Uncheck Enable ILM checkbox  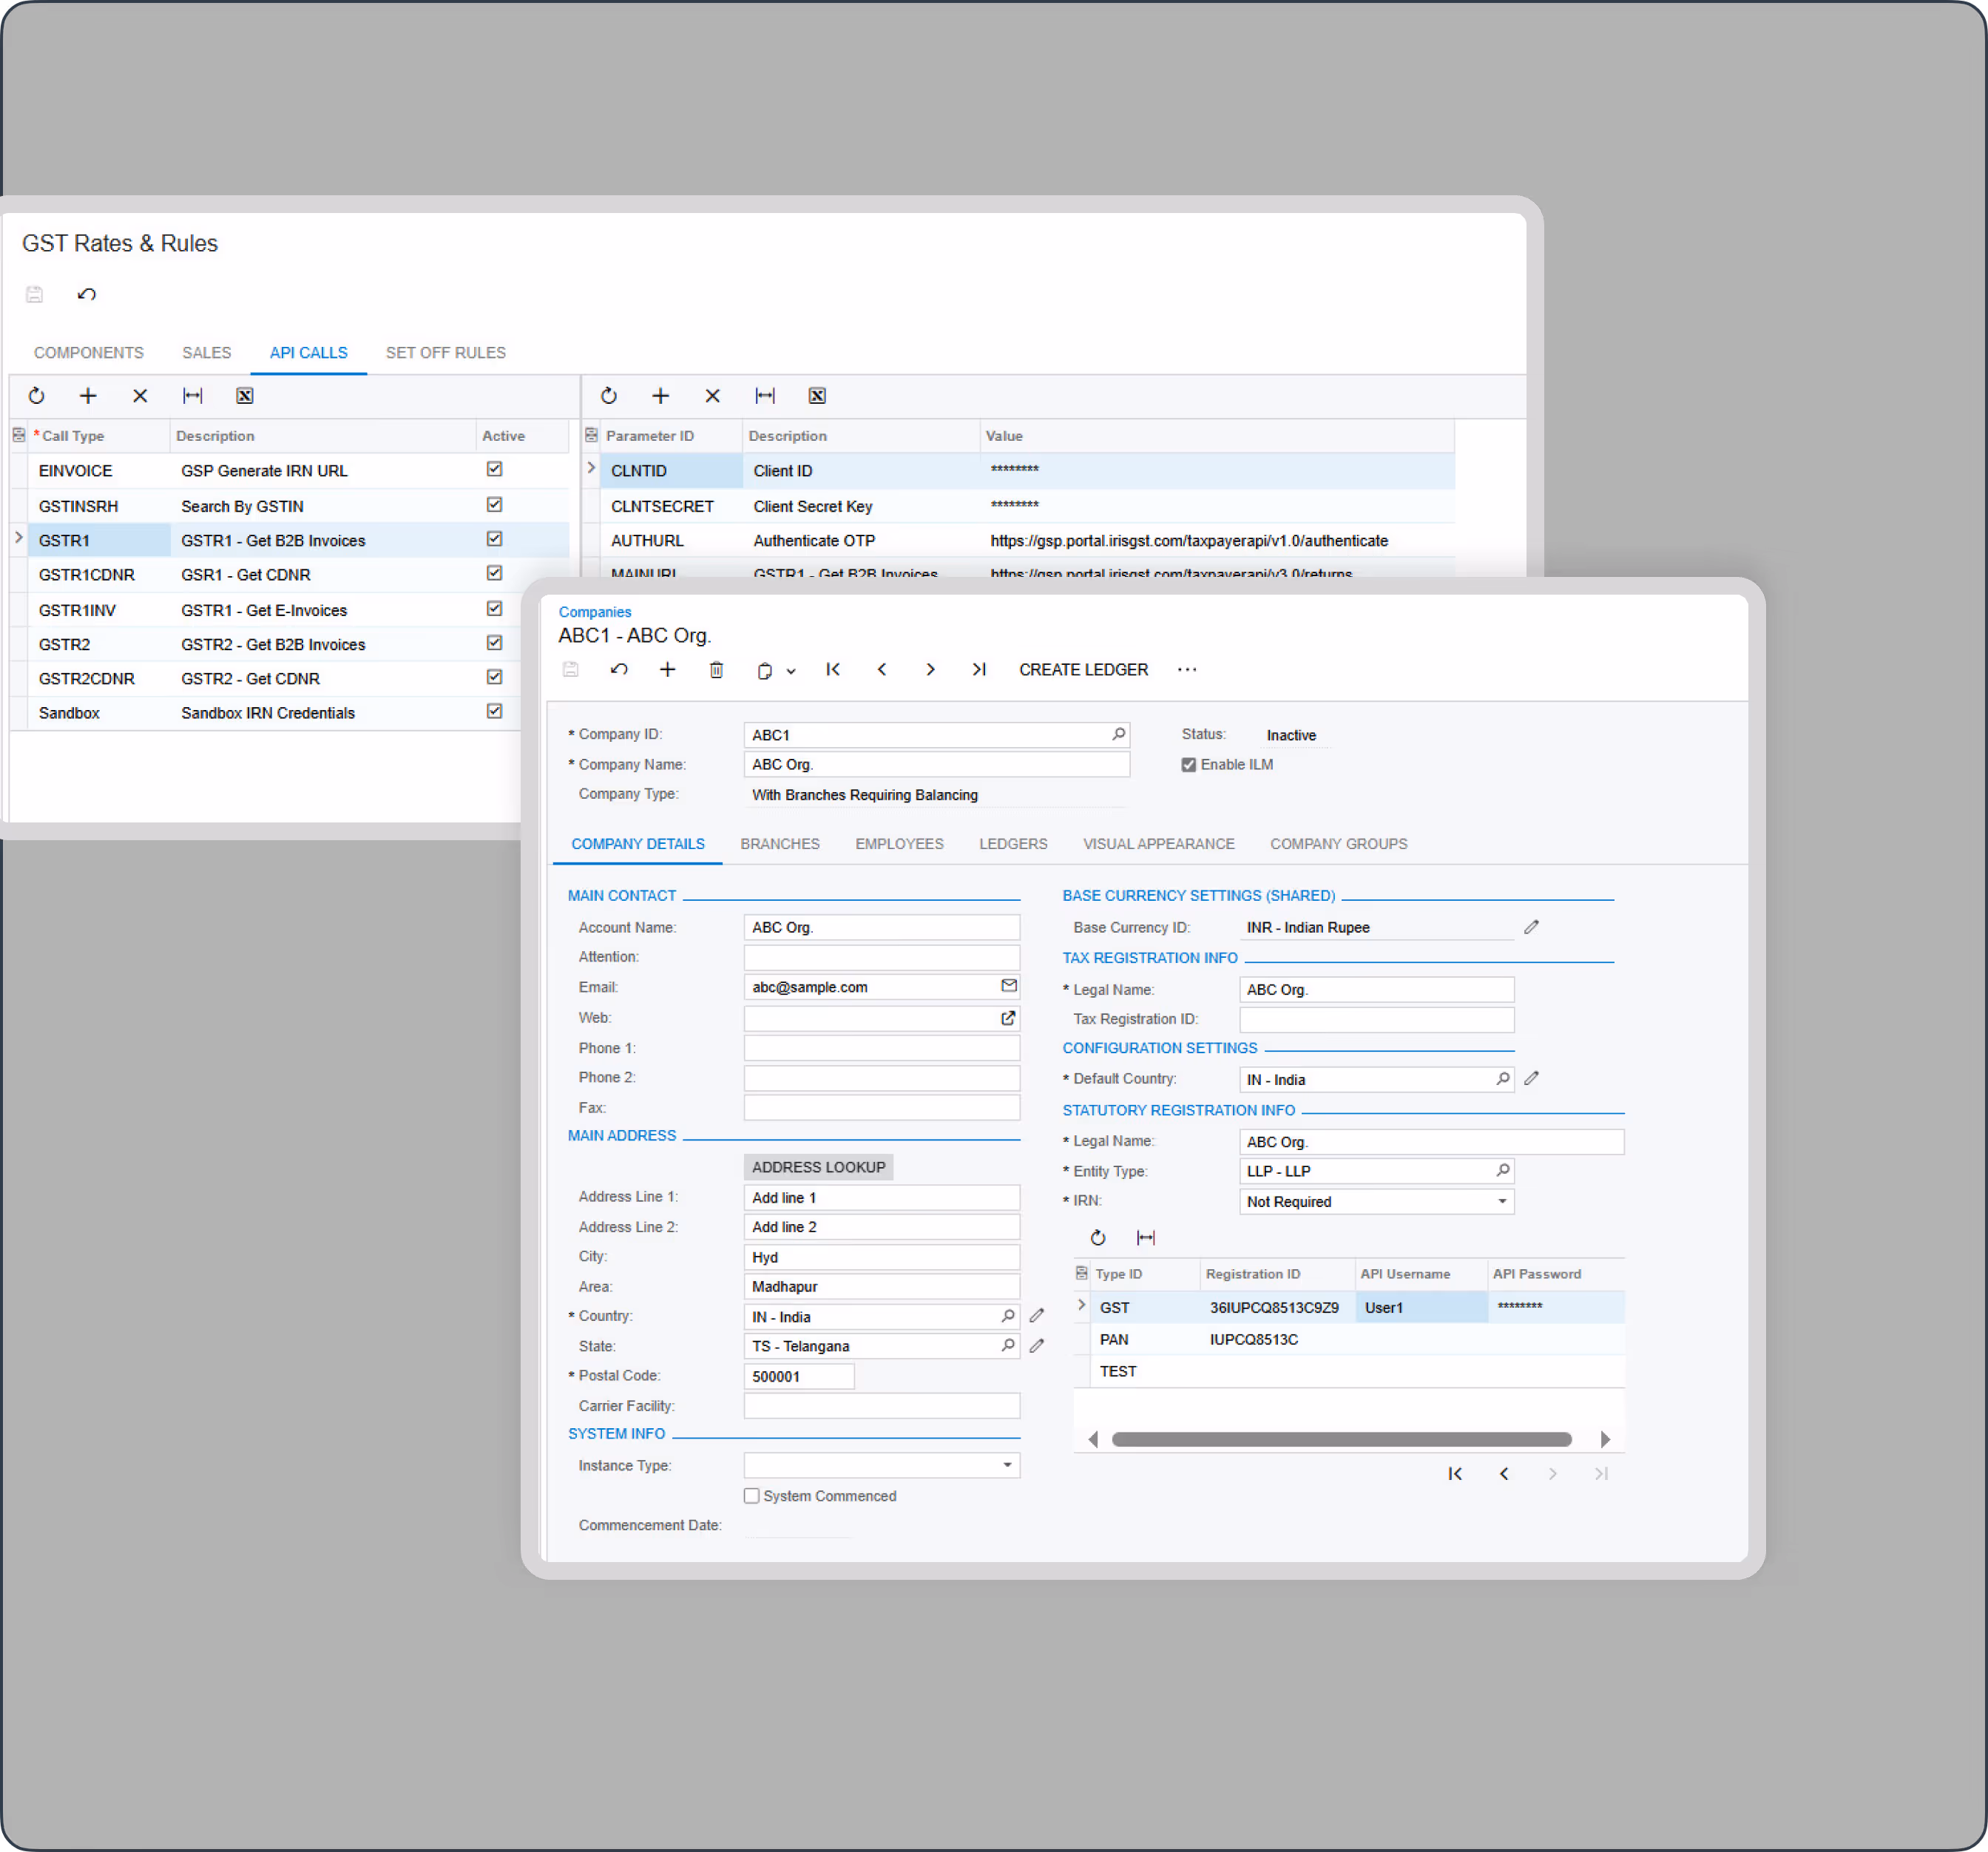[1188, 765]
